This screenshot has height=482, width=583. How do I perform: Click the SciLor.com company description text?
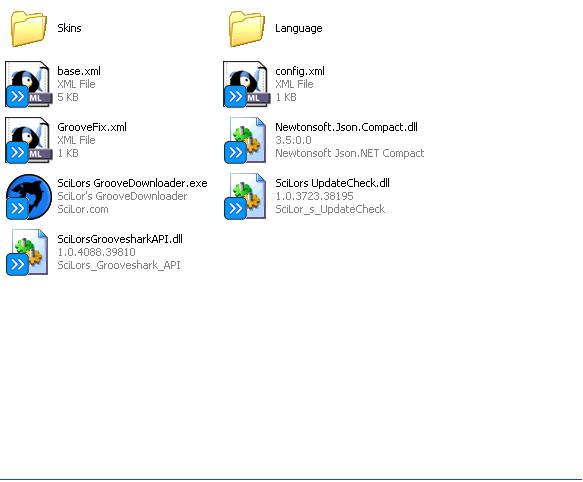(83, 209)
